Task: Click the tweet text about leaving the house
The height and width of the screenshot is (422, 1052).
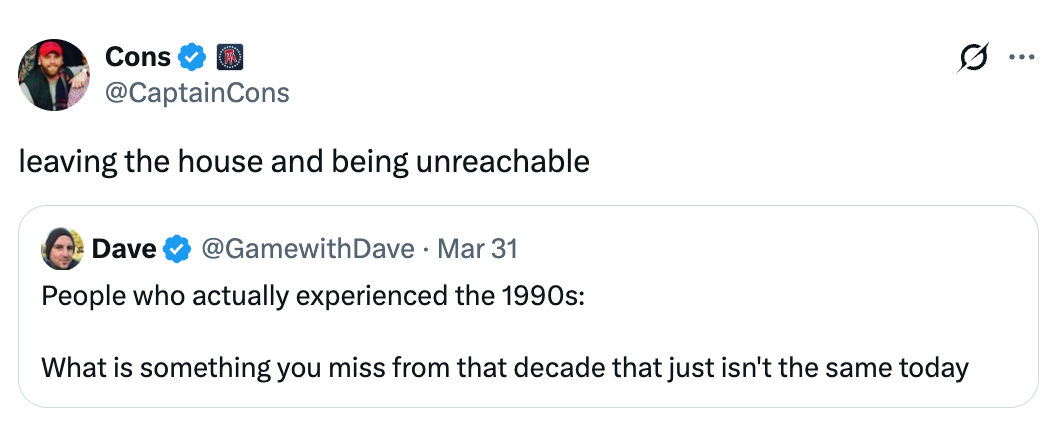Action: click(304, 161)
